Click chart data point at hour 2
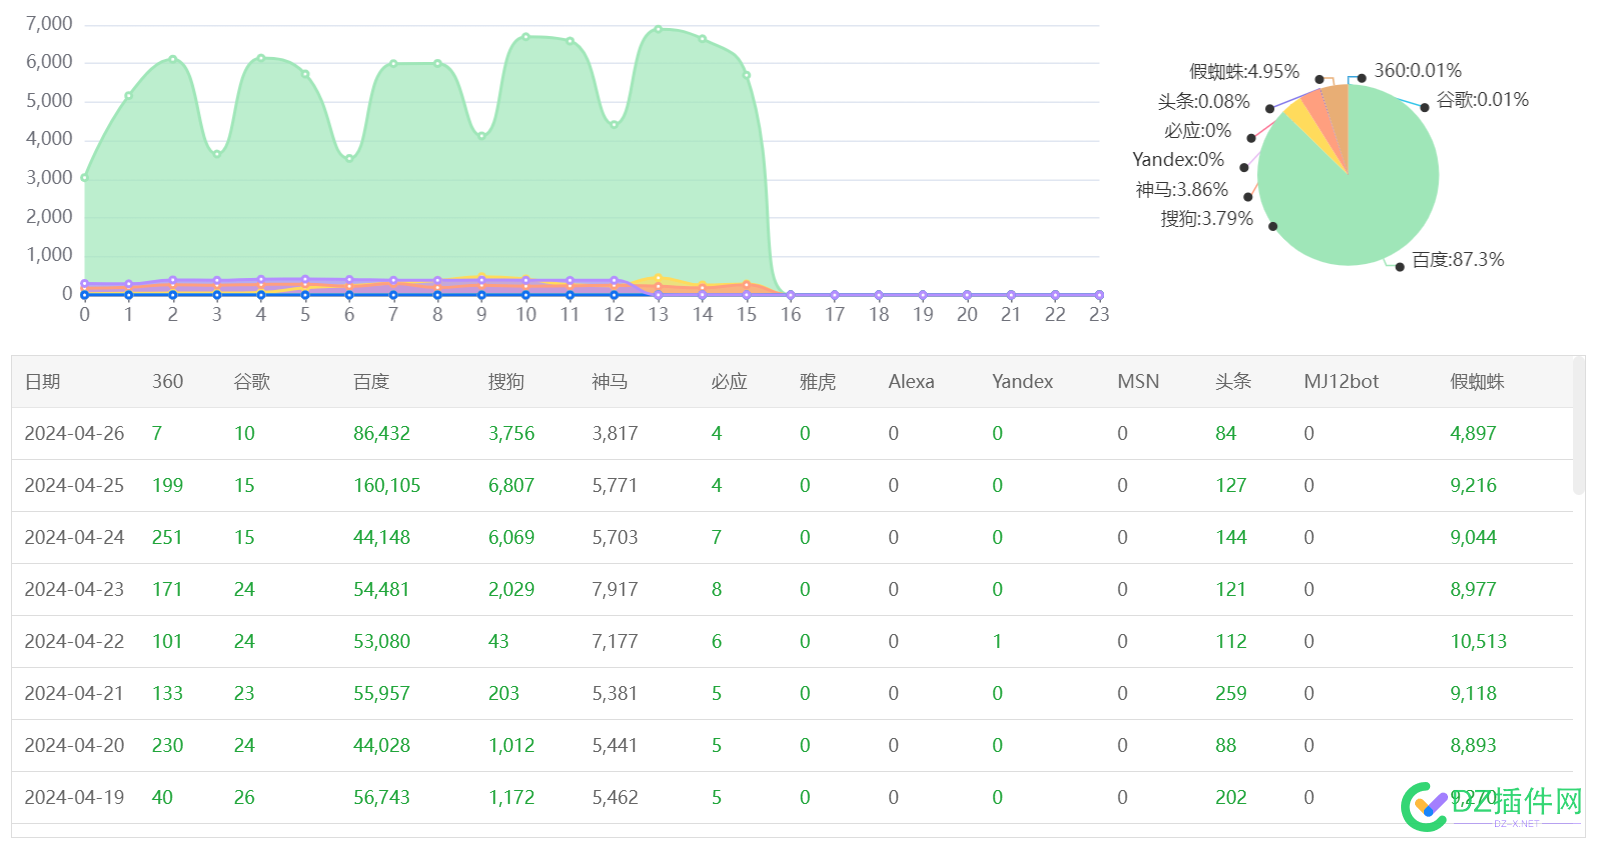 [173, 59]
